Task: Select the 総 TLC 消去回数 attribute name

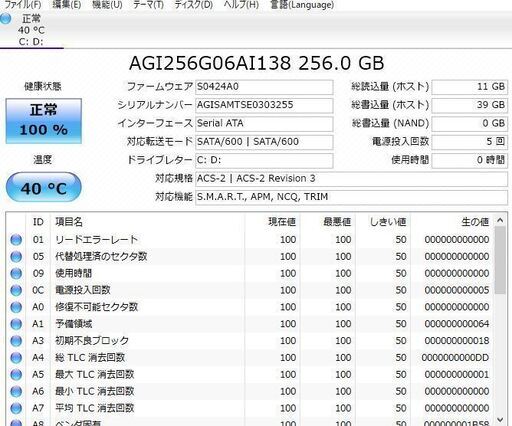Action: [90, 358]
